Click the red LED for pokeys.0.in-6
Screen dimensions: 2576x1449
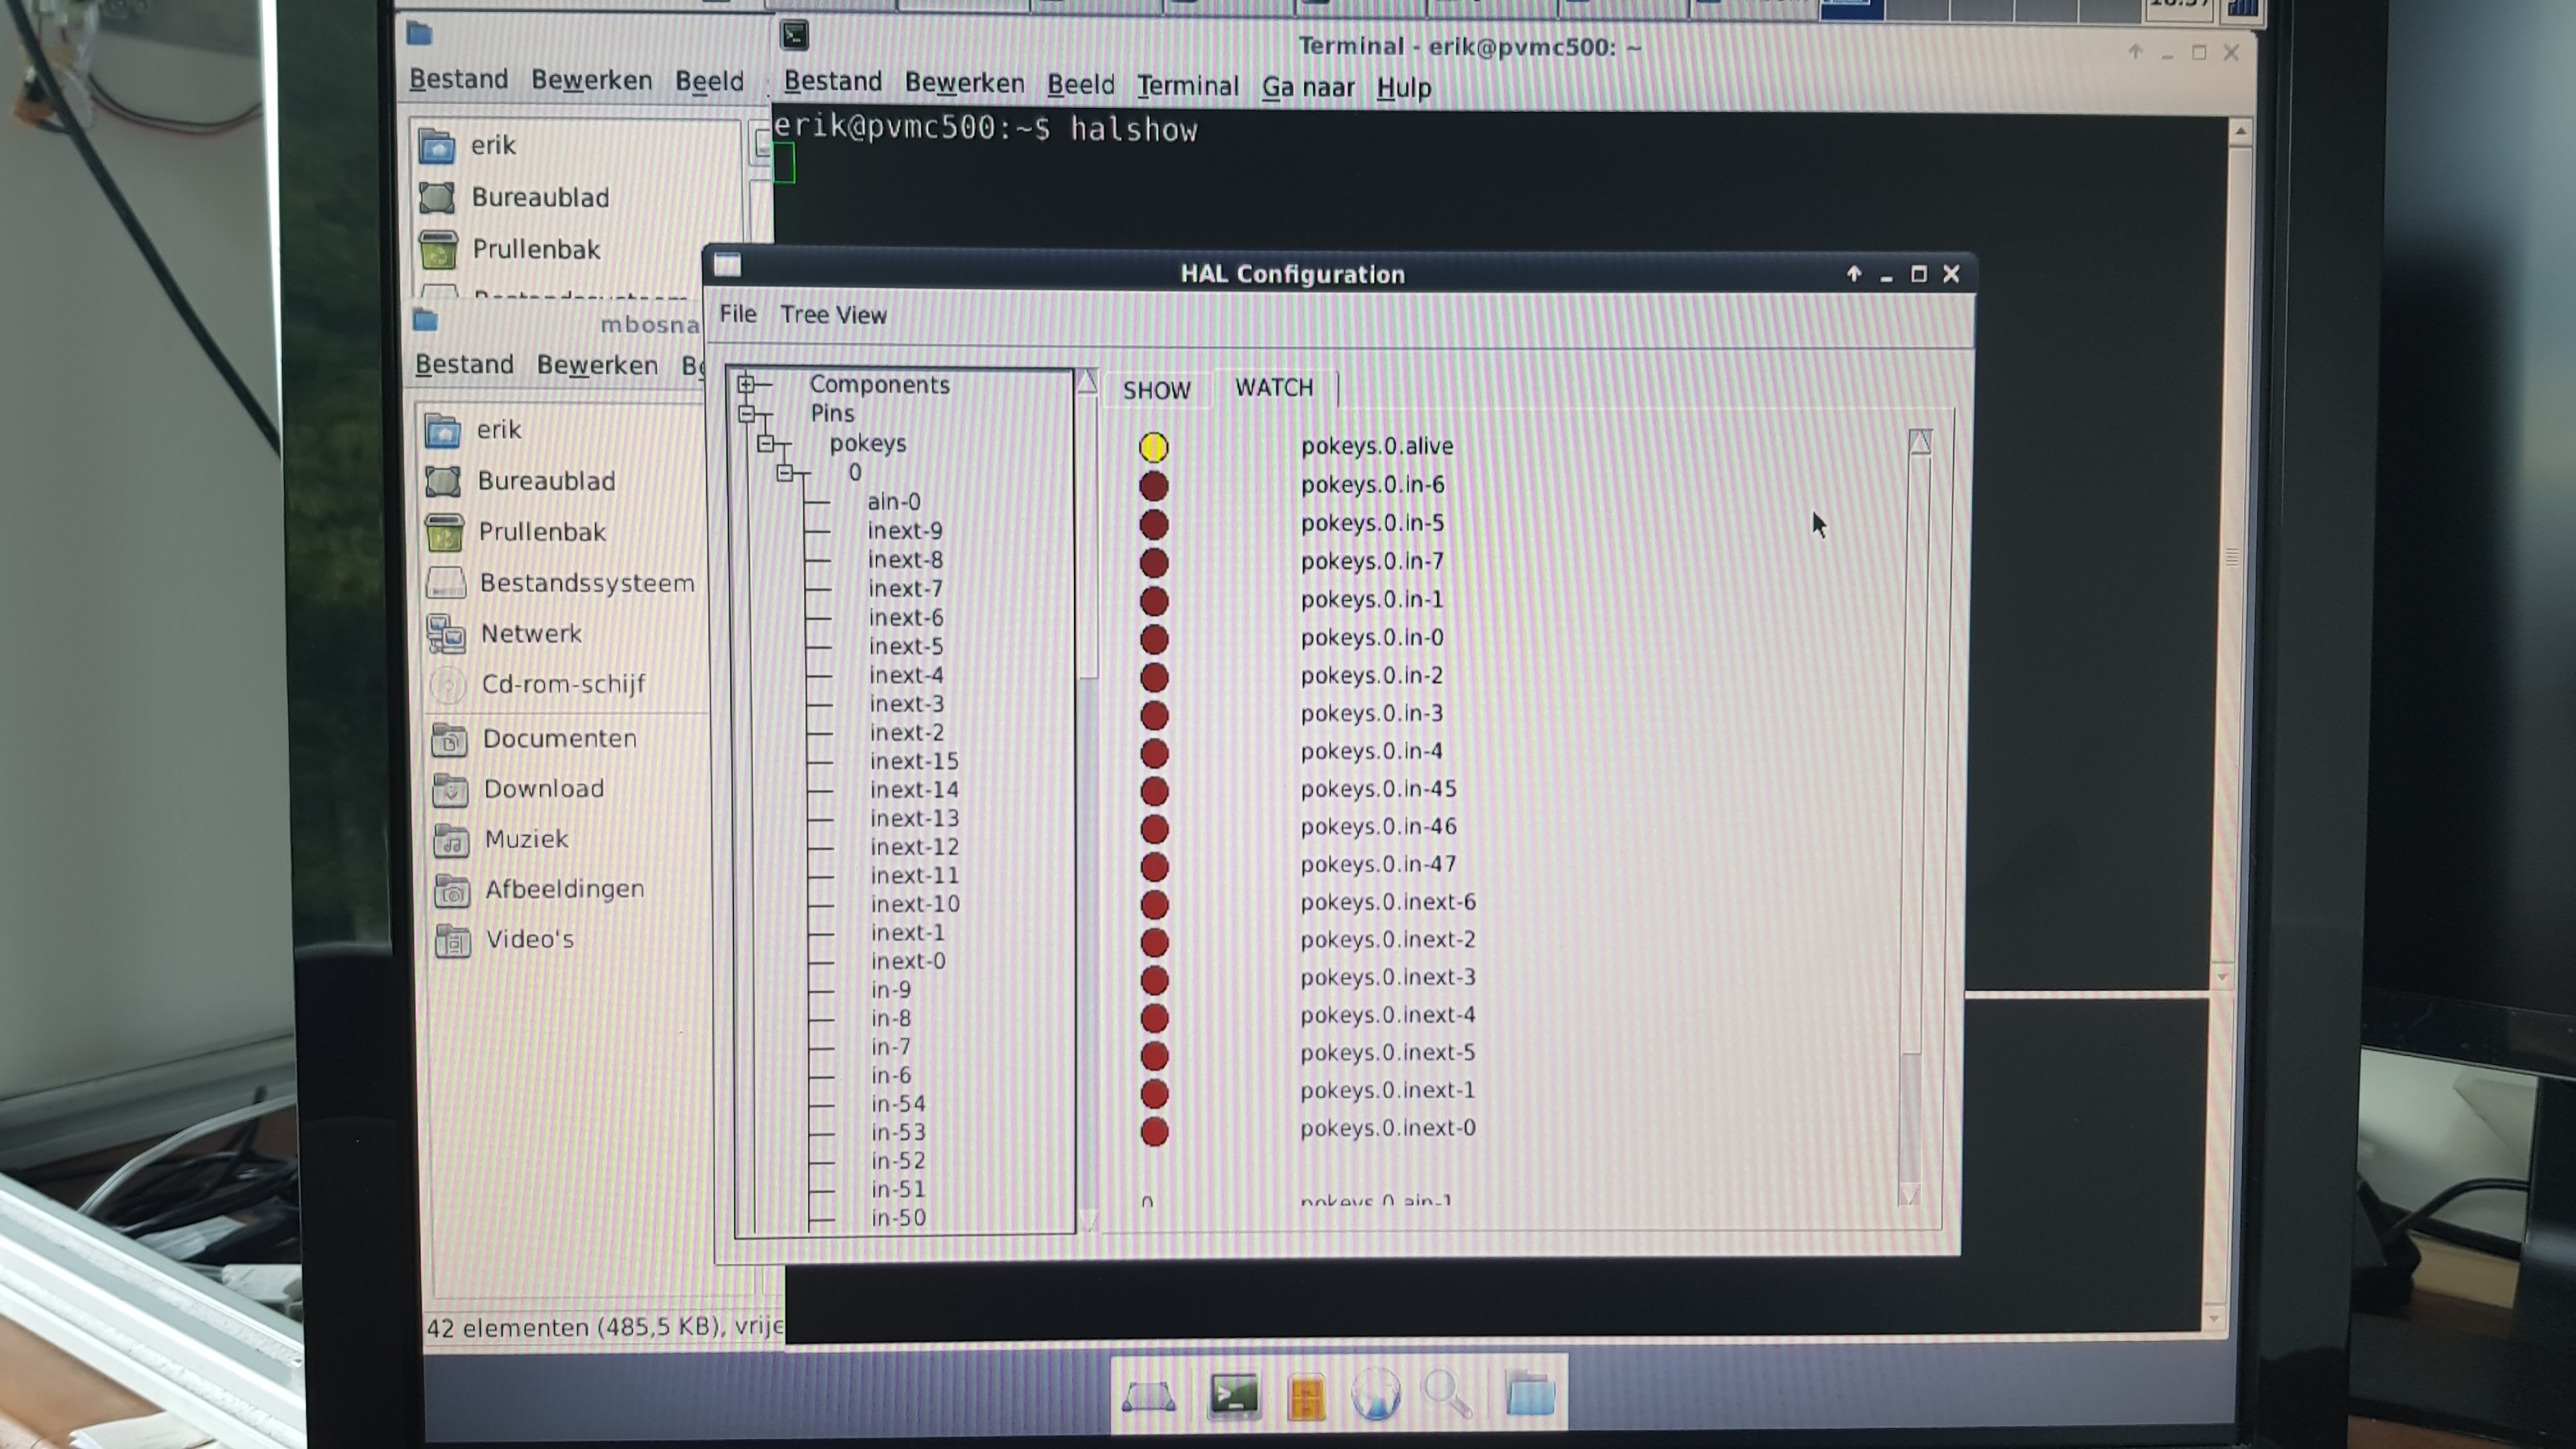pos(1153,486)
